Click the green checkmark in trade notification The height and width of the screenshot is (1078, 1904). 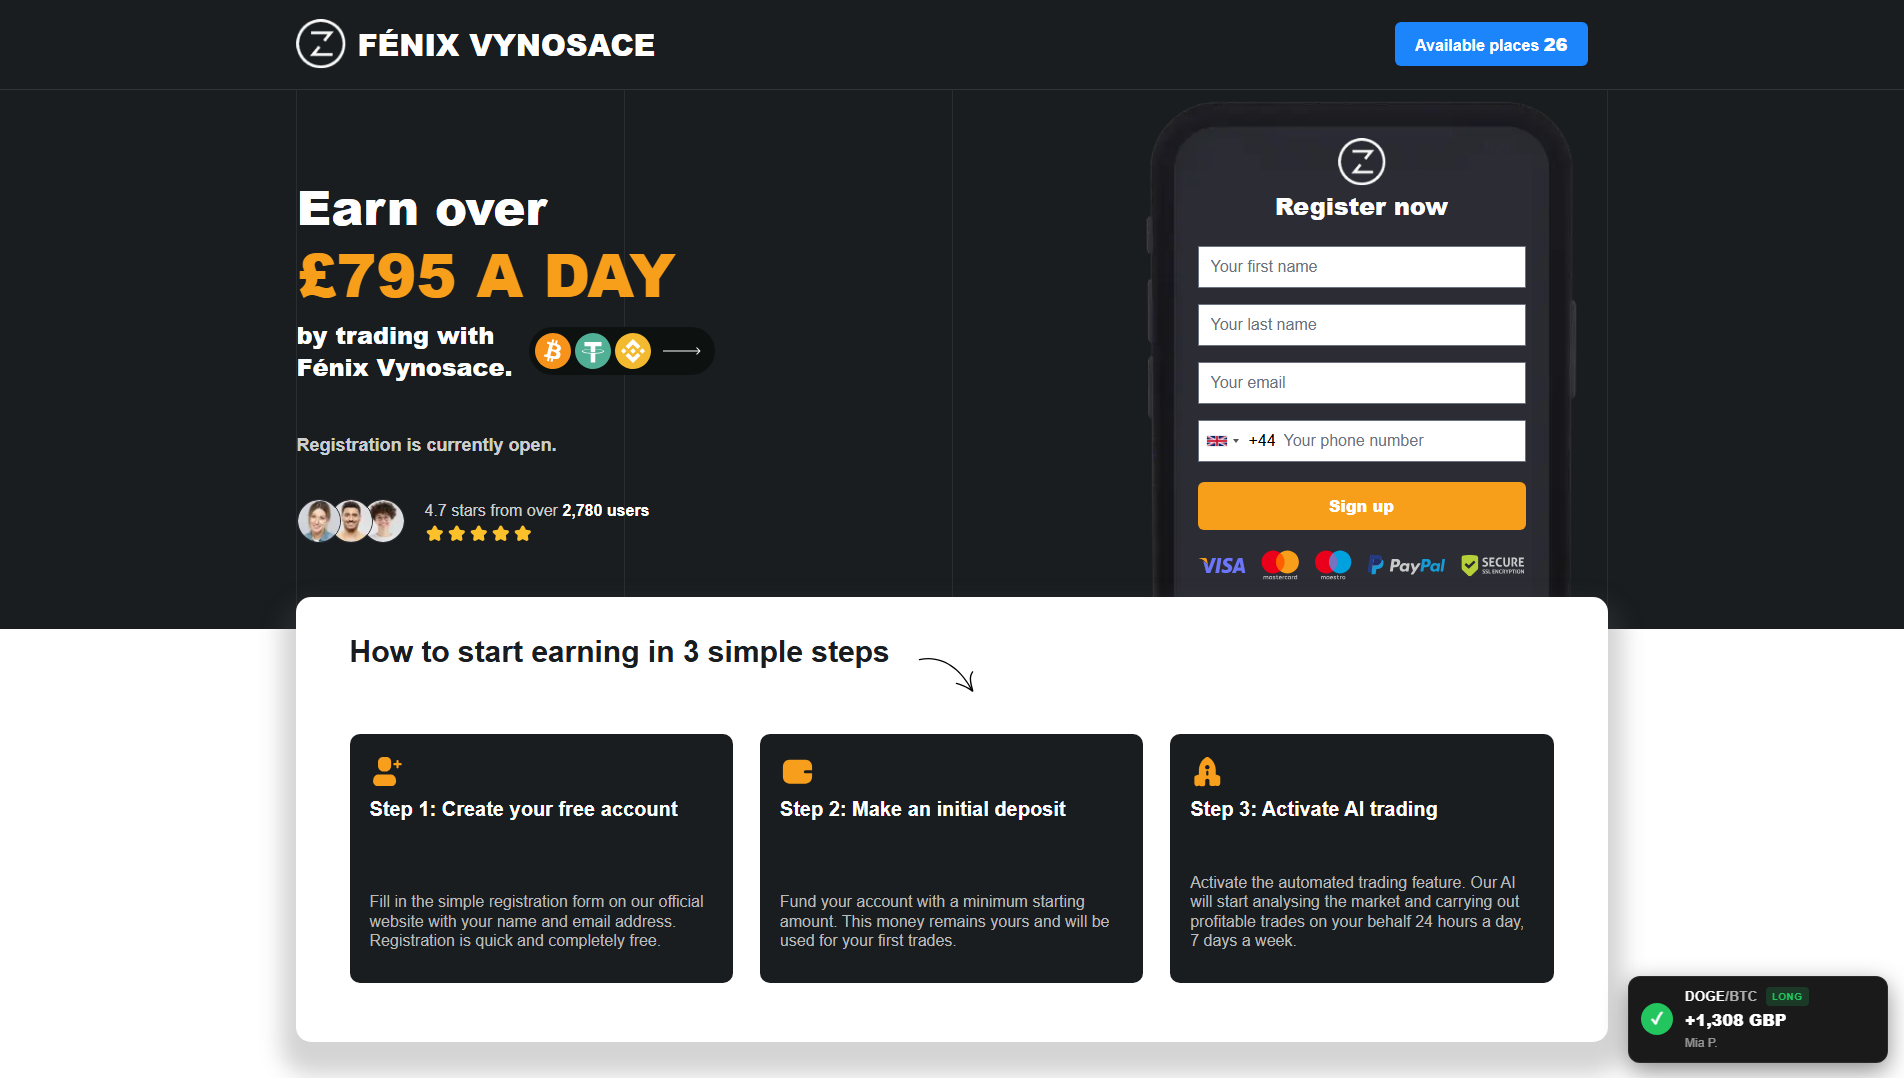click(x=1657, y=1019)
